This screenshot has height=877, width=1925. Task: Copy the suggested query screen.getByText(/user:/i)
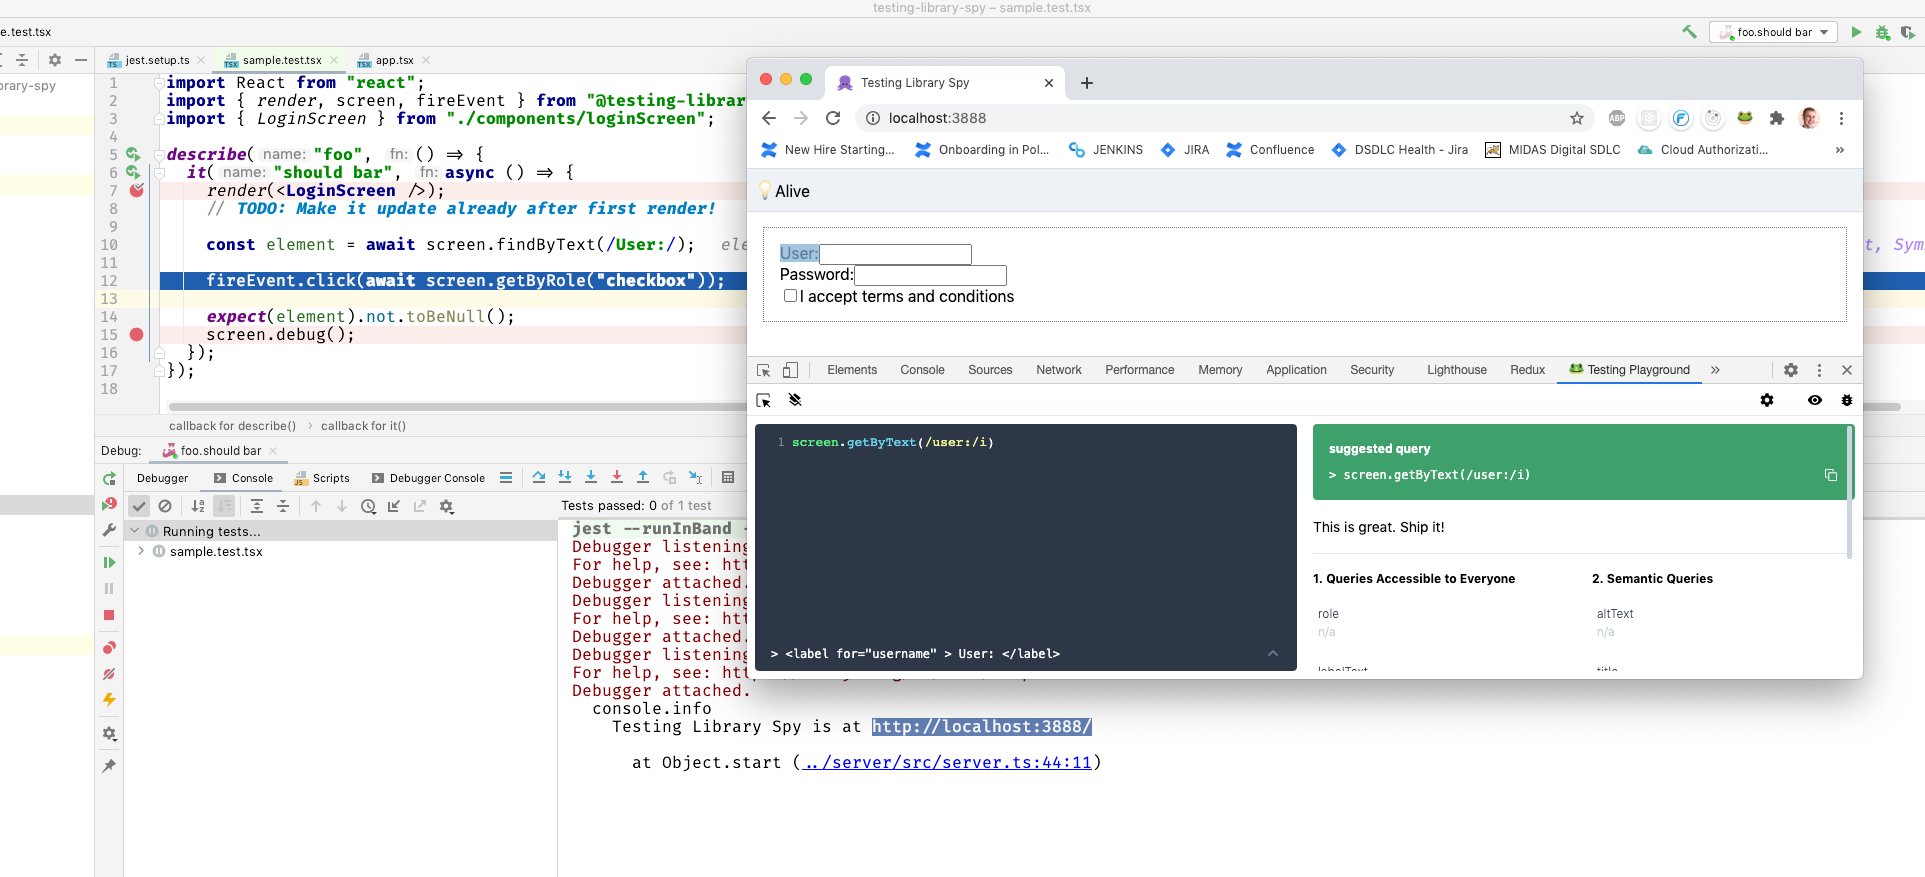tap(1831, 475)
